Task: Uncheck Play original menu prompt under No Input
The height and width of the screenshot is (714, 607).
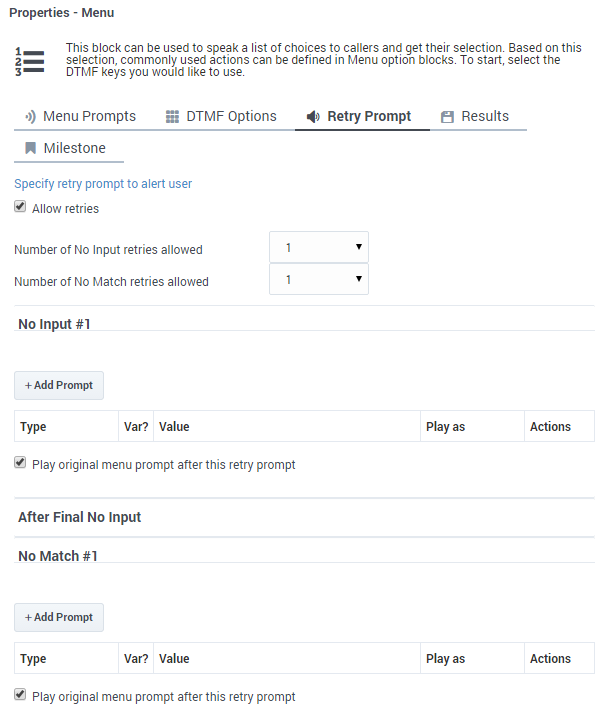Action: [20, 463]
